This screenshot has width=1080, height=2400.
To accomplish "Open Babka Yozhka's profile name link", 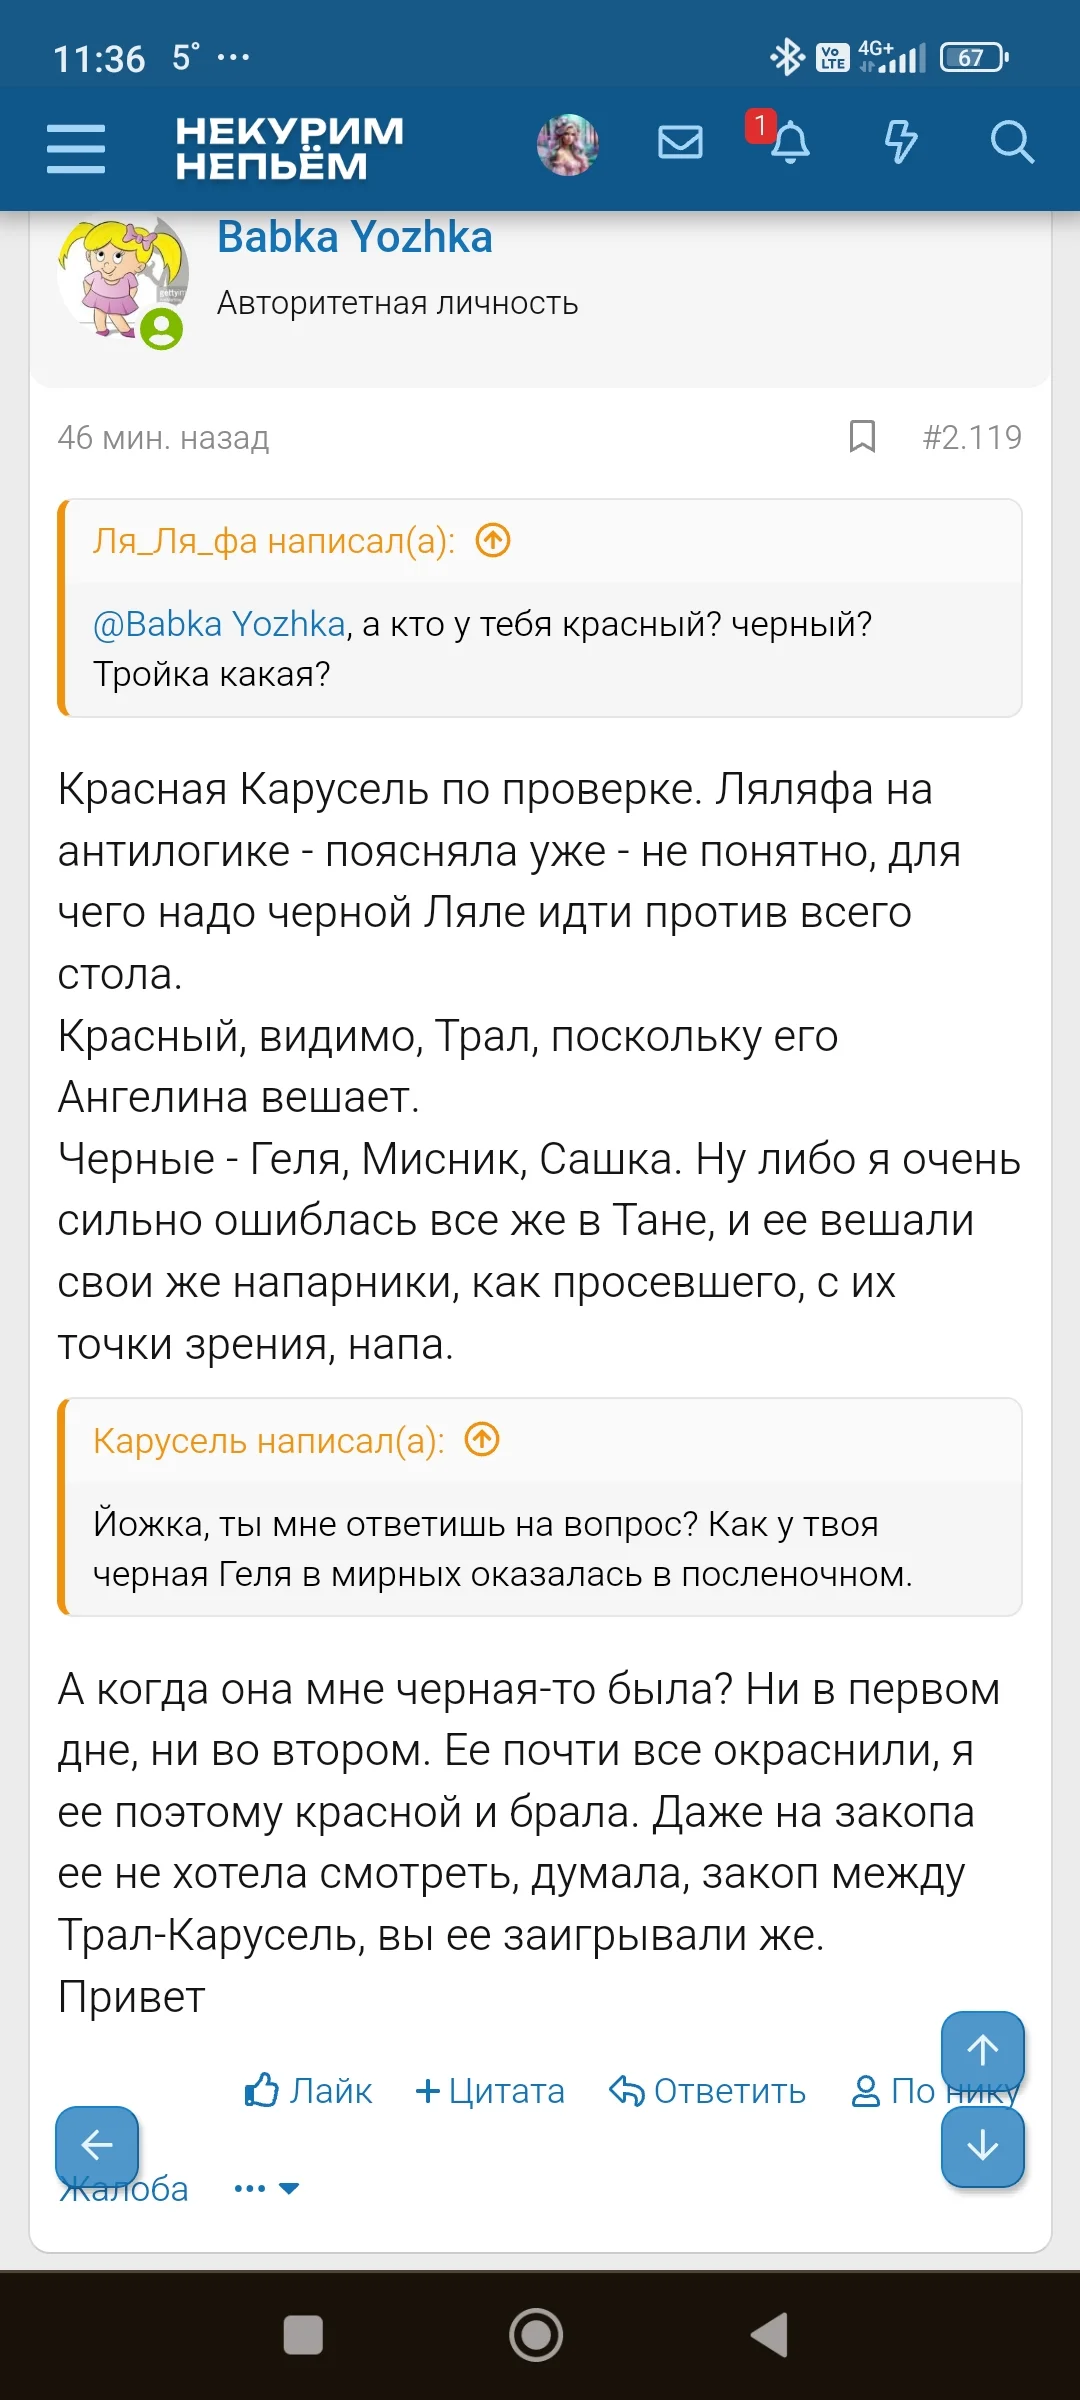I will pyautogui.click(x=355, y=238).
